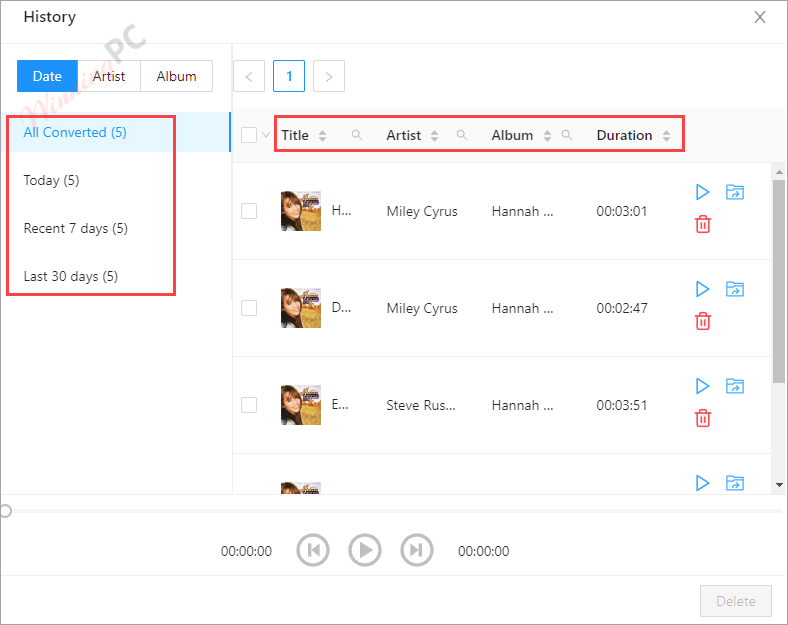The image size is (788, 625).
Task: Select Last 30 days (5) filter
Action: (x=116, y=276)
